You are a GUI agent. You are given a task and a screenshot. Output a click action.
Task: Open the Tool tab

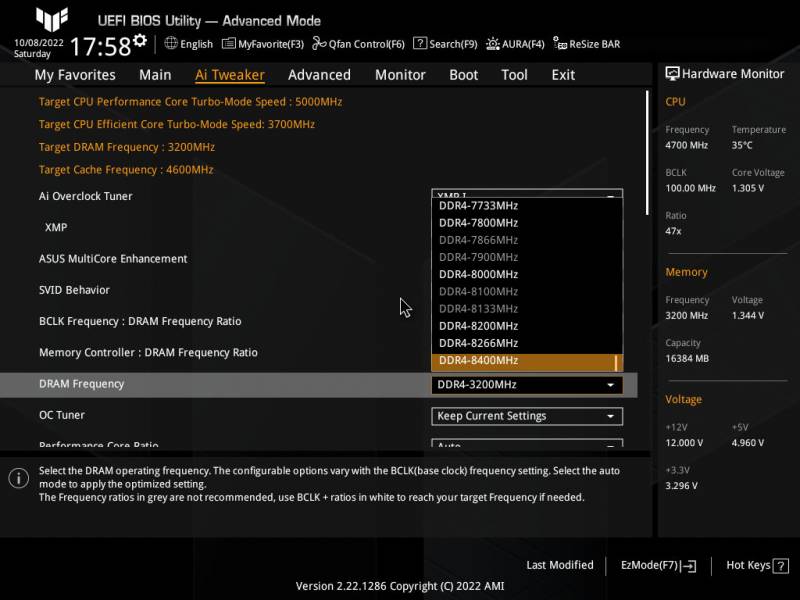[x=514, y=75]
